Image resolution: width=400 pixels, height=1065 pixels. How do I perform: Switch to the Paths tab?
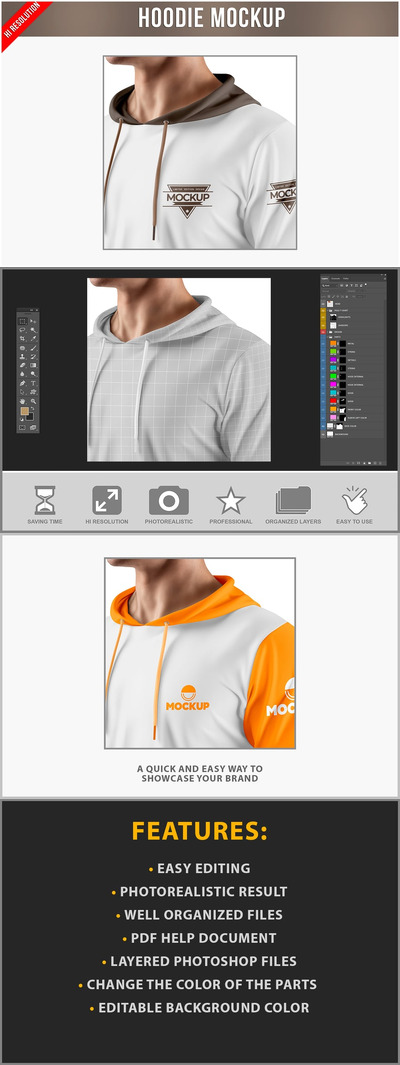point(346,278)
